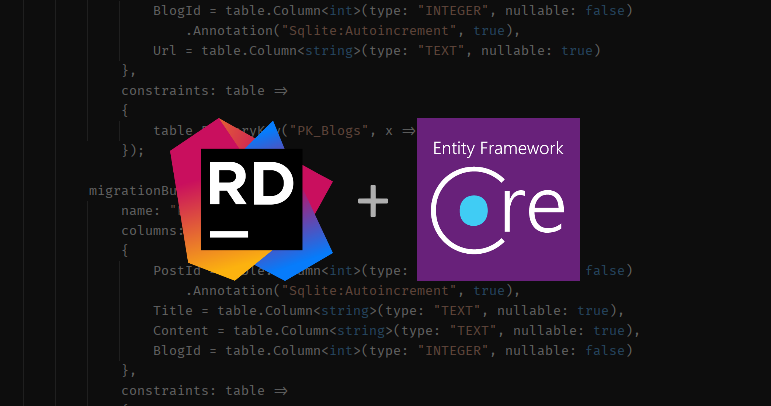Click the '});' closing line
771x406 pixels.
(133, 150)
